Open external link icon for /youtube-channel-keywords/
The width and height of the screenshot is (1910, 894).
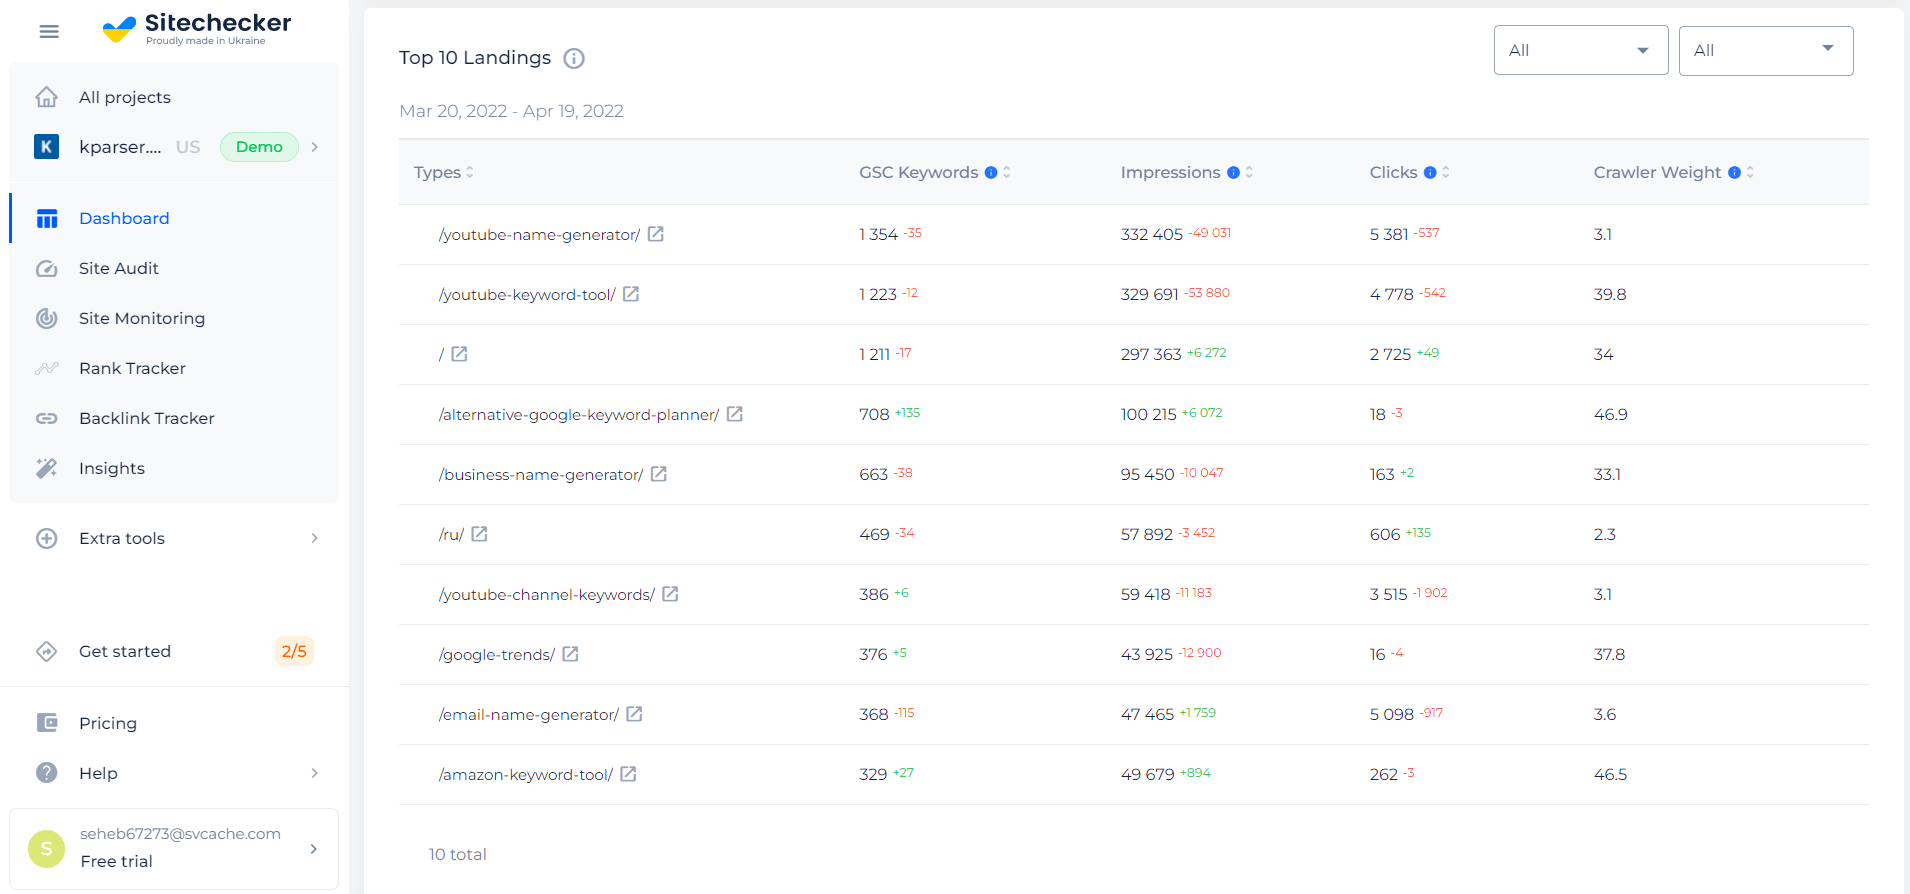click(670, 594)
